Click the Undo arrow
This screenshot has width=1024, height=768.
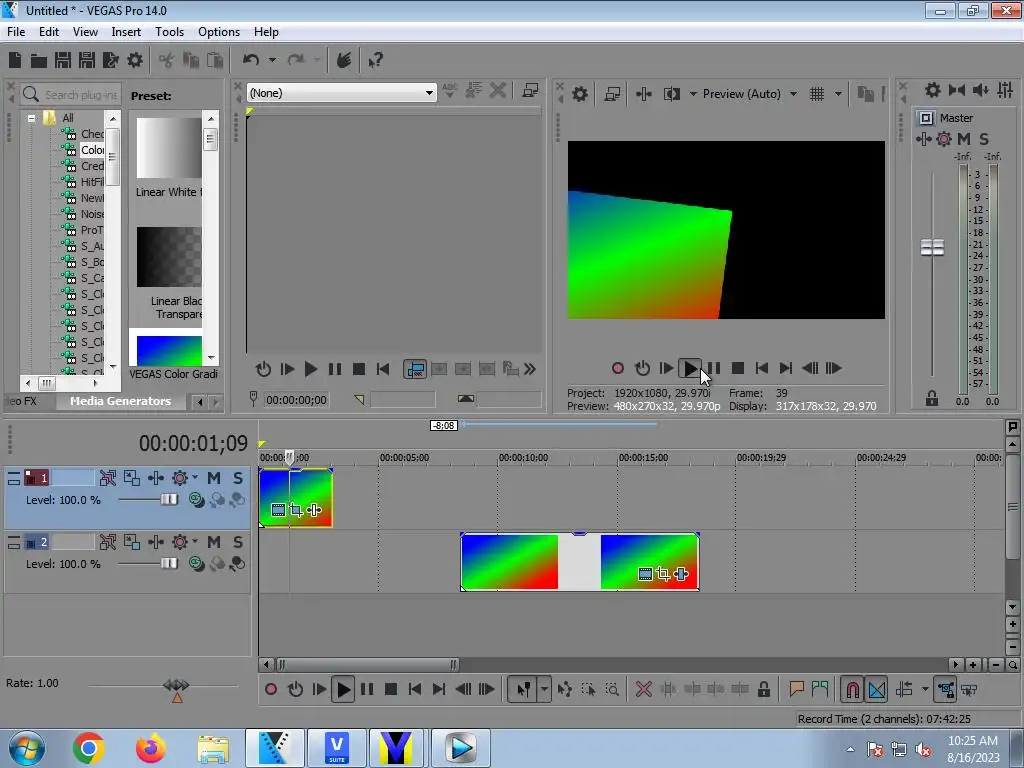click(251, 60)
